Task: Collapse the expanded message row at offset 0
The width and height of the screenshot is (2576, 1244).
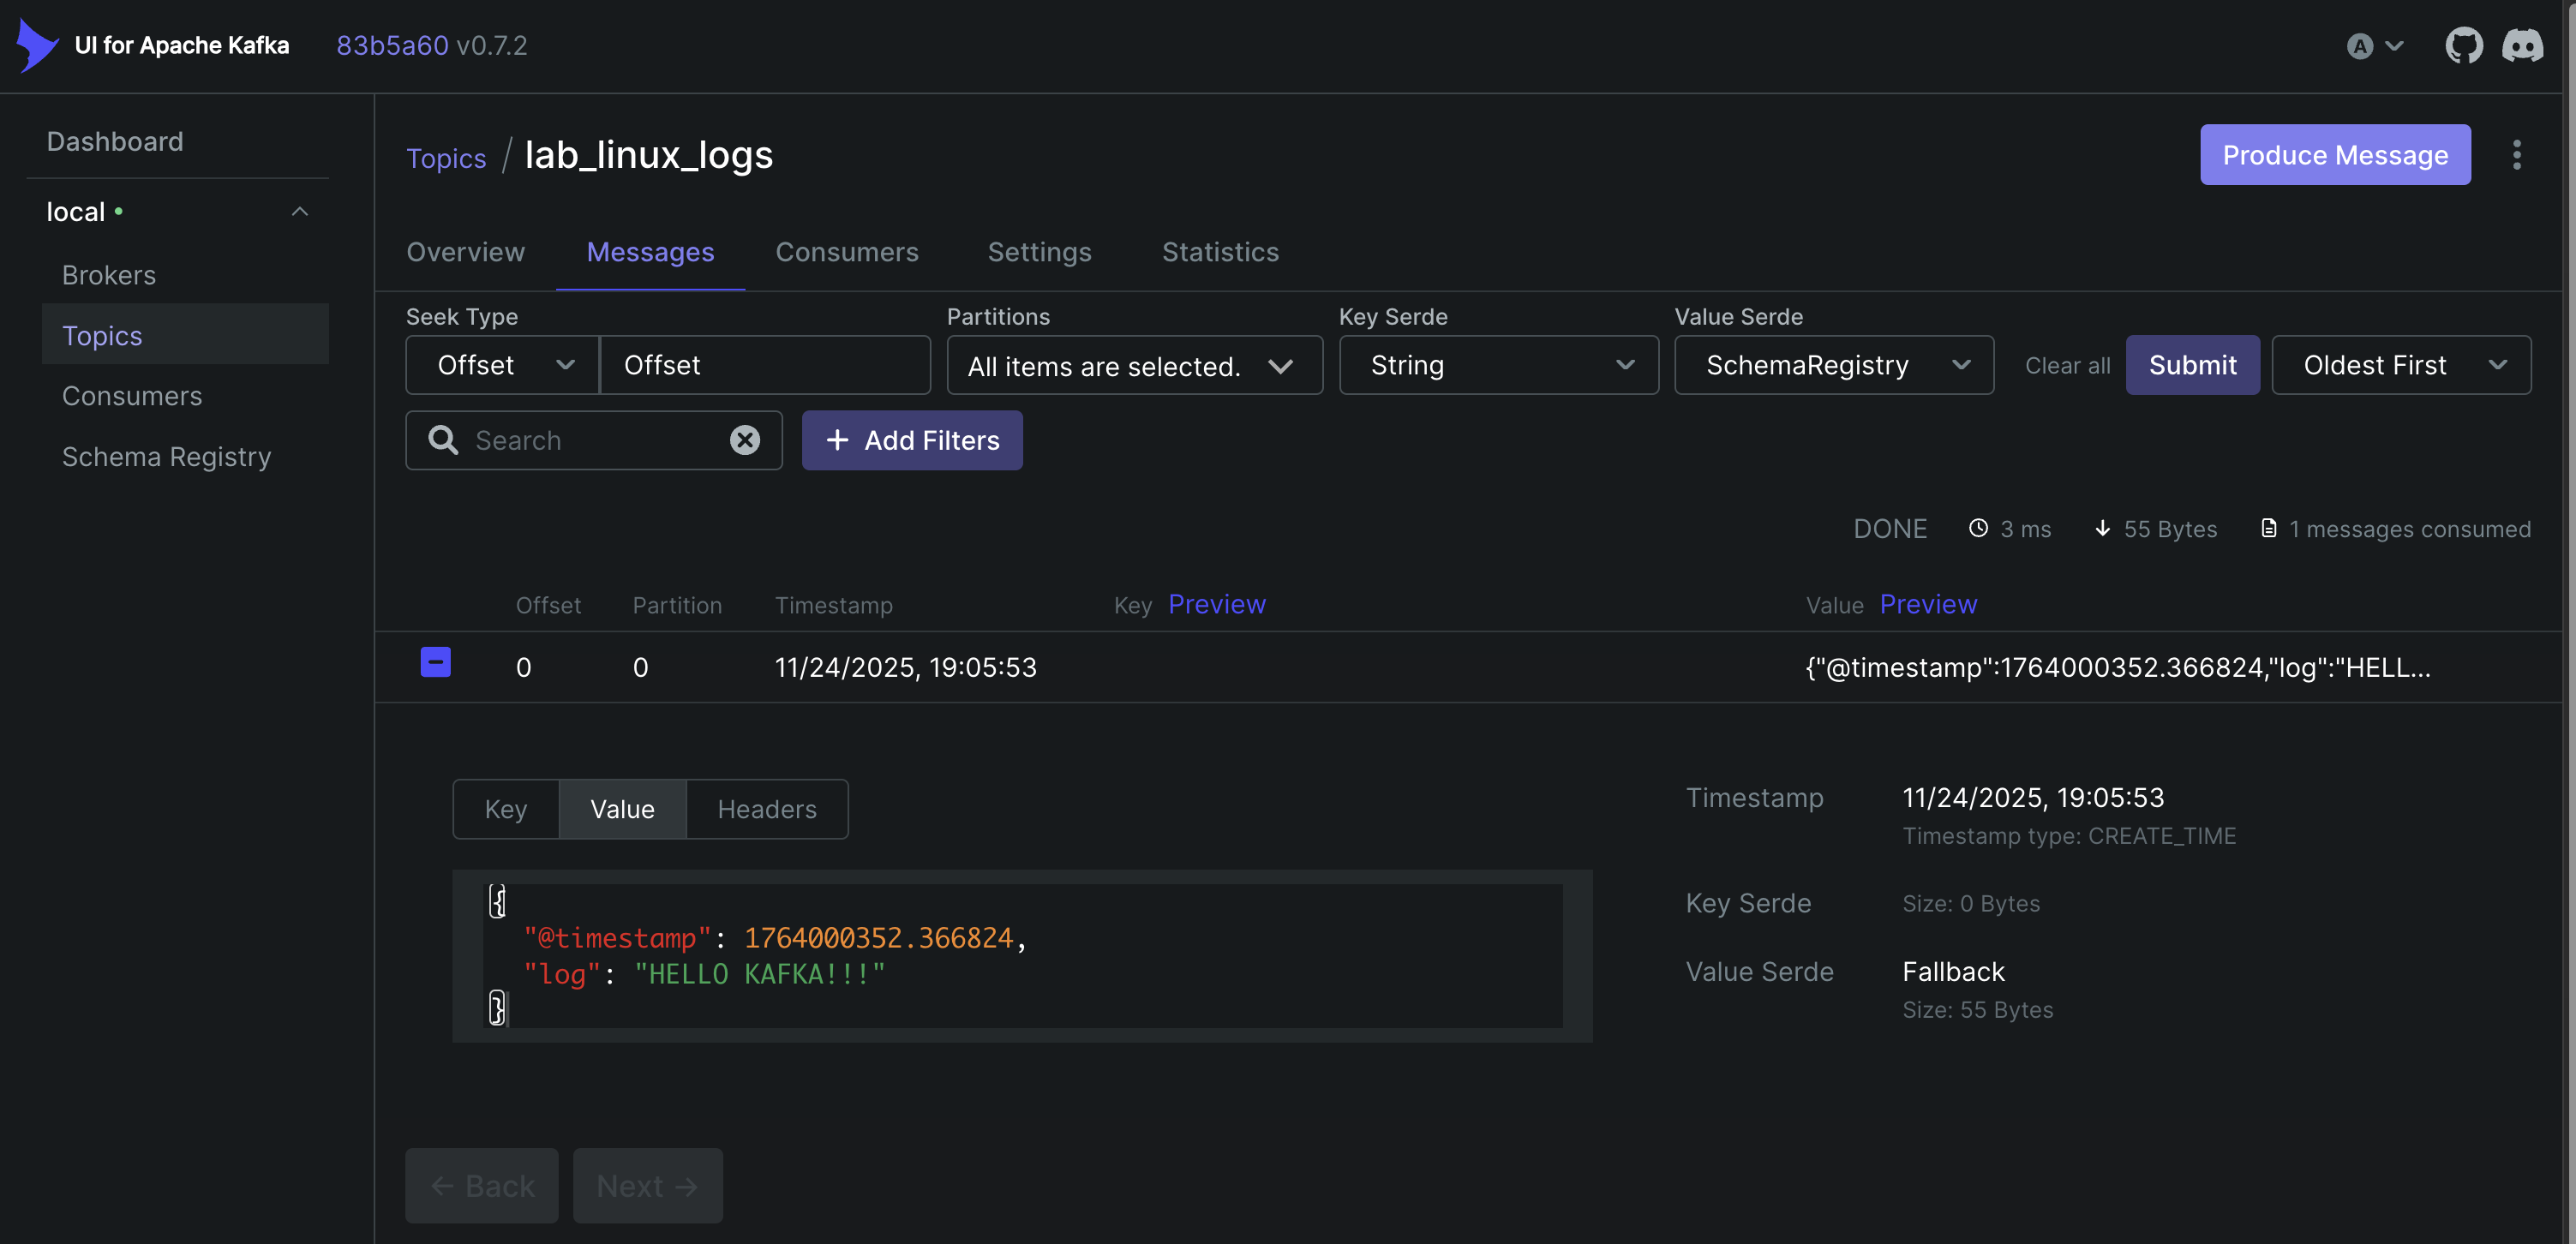Action: pyautogui.click(x=435, y=662)
